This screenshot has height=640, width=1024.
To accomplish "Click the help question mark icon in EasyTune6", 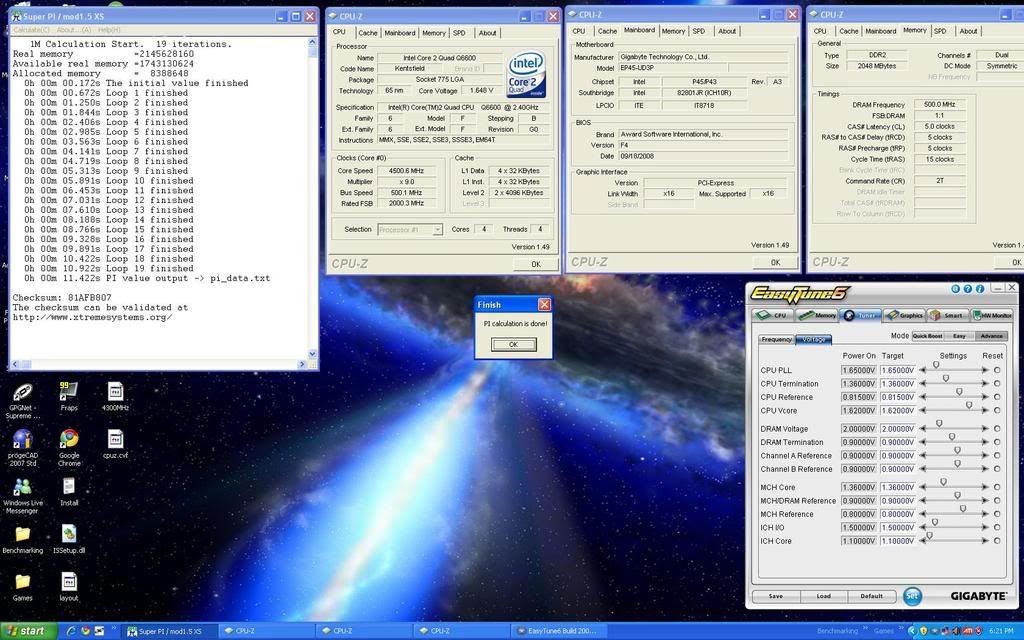I will point(967,289).
